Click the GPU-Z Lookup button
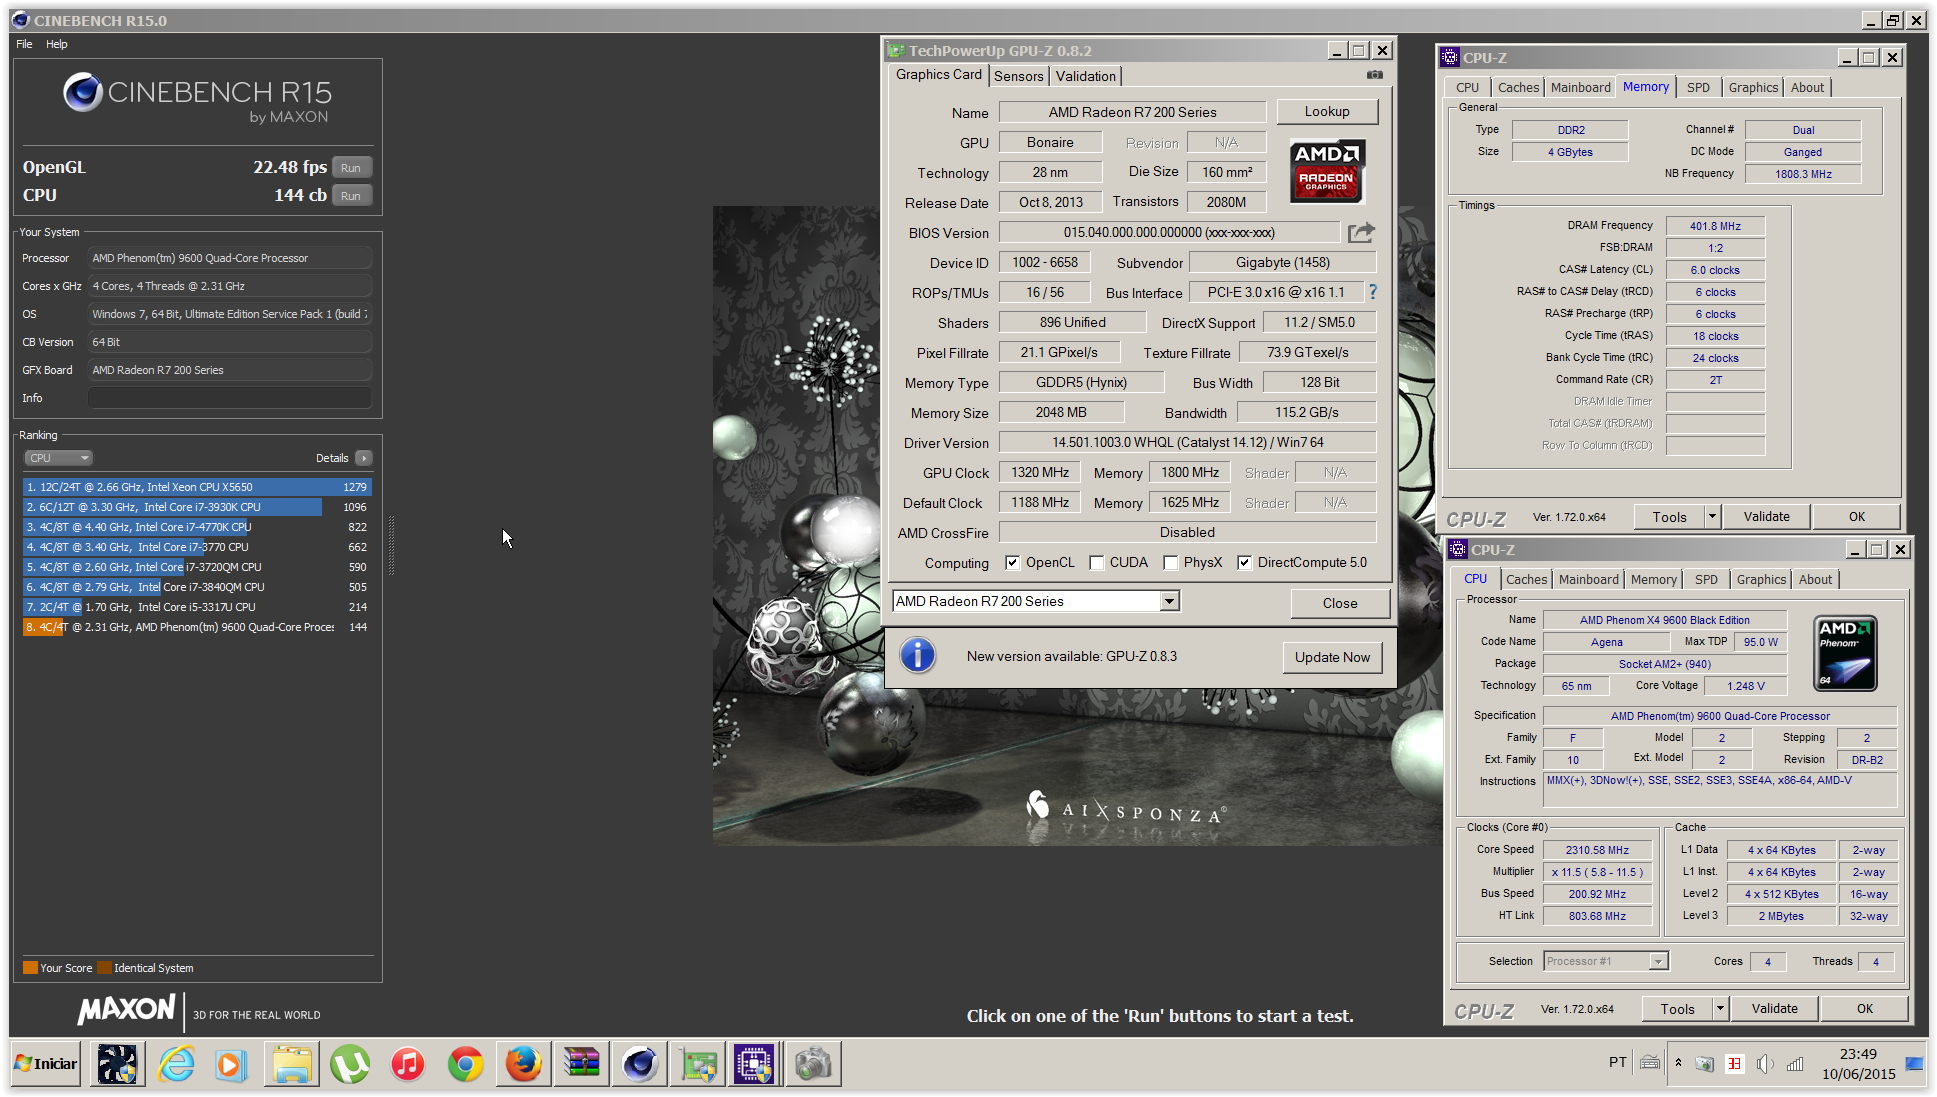1937x1097 pixels. (x=1327, y=112)
